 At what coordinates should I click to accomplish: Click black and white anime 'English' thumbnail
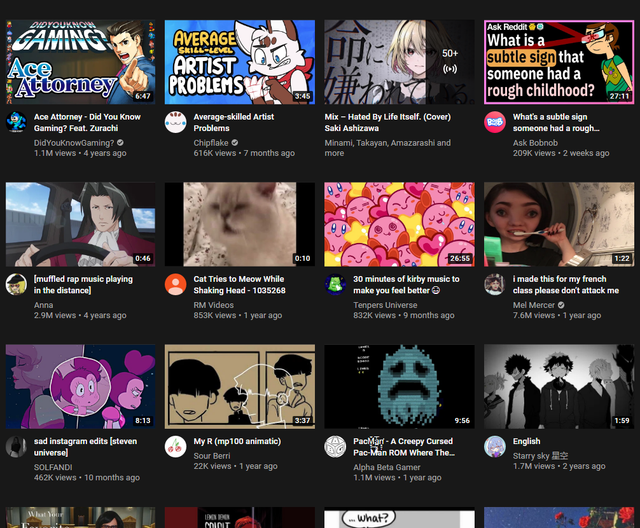(559, 387)
